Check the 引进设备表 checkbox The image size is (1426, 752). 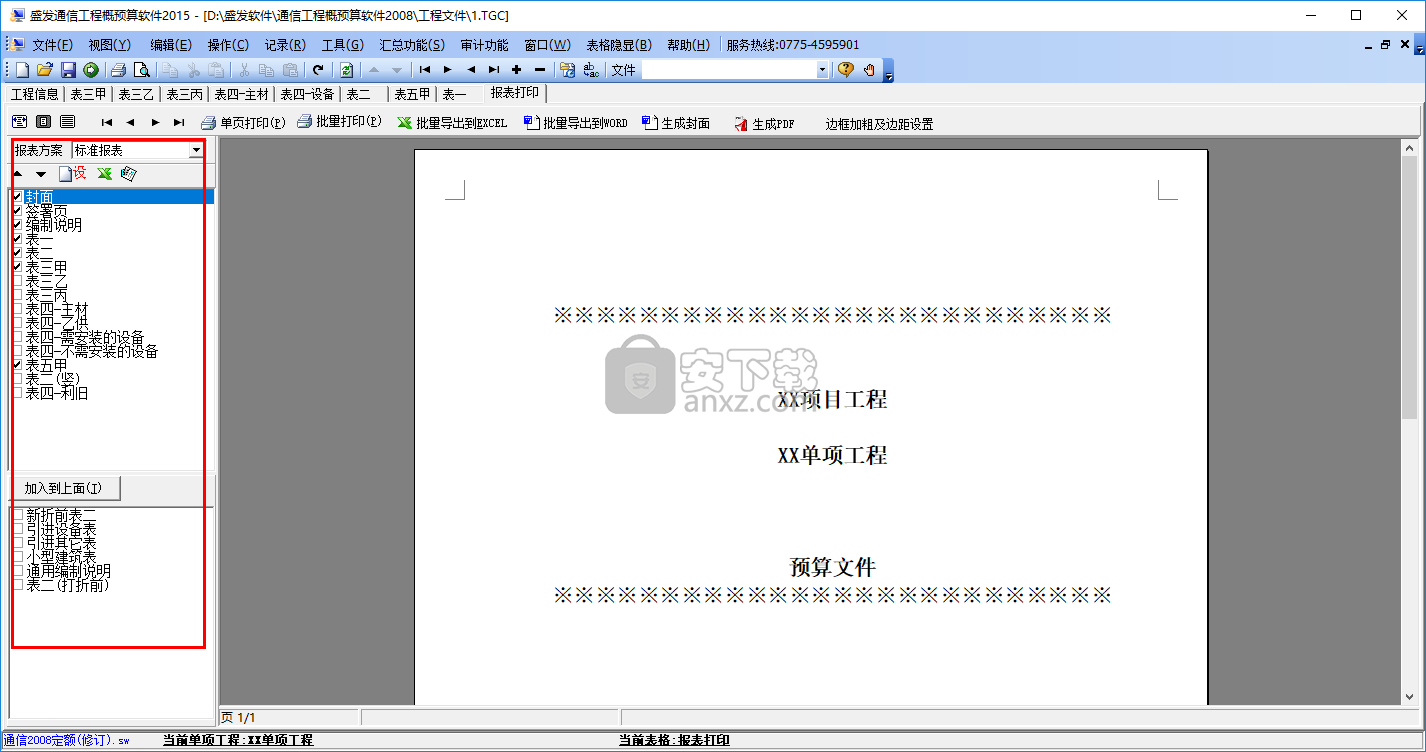pyautogui.click(x=17, y=528)
